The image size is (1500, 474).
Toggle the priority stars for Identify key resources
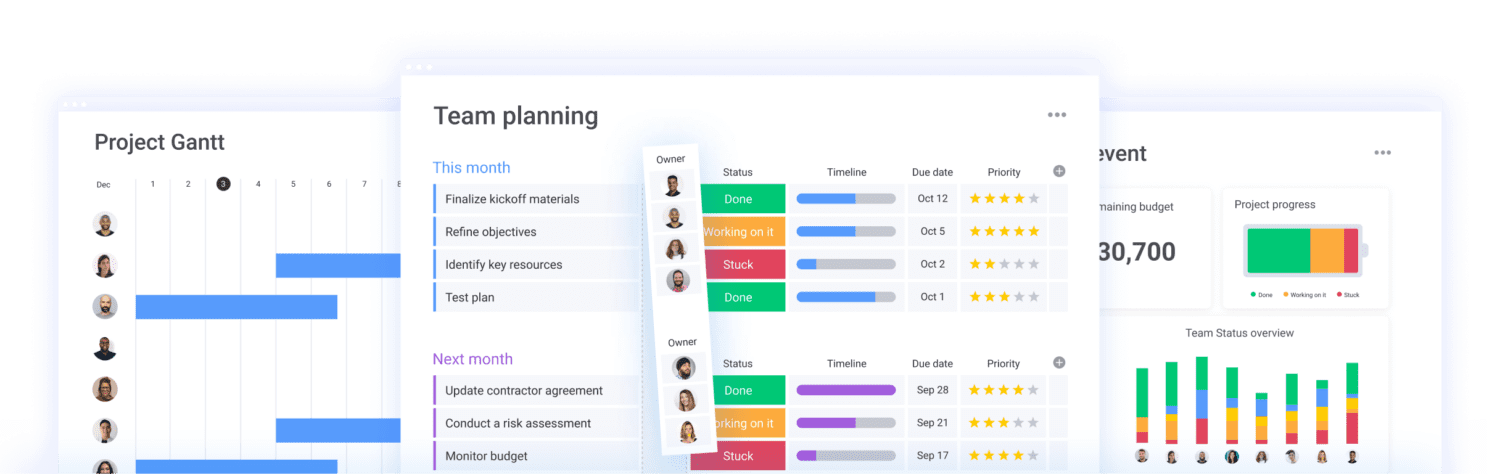pyautogui.click(x=1003, y=264)
